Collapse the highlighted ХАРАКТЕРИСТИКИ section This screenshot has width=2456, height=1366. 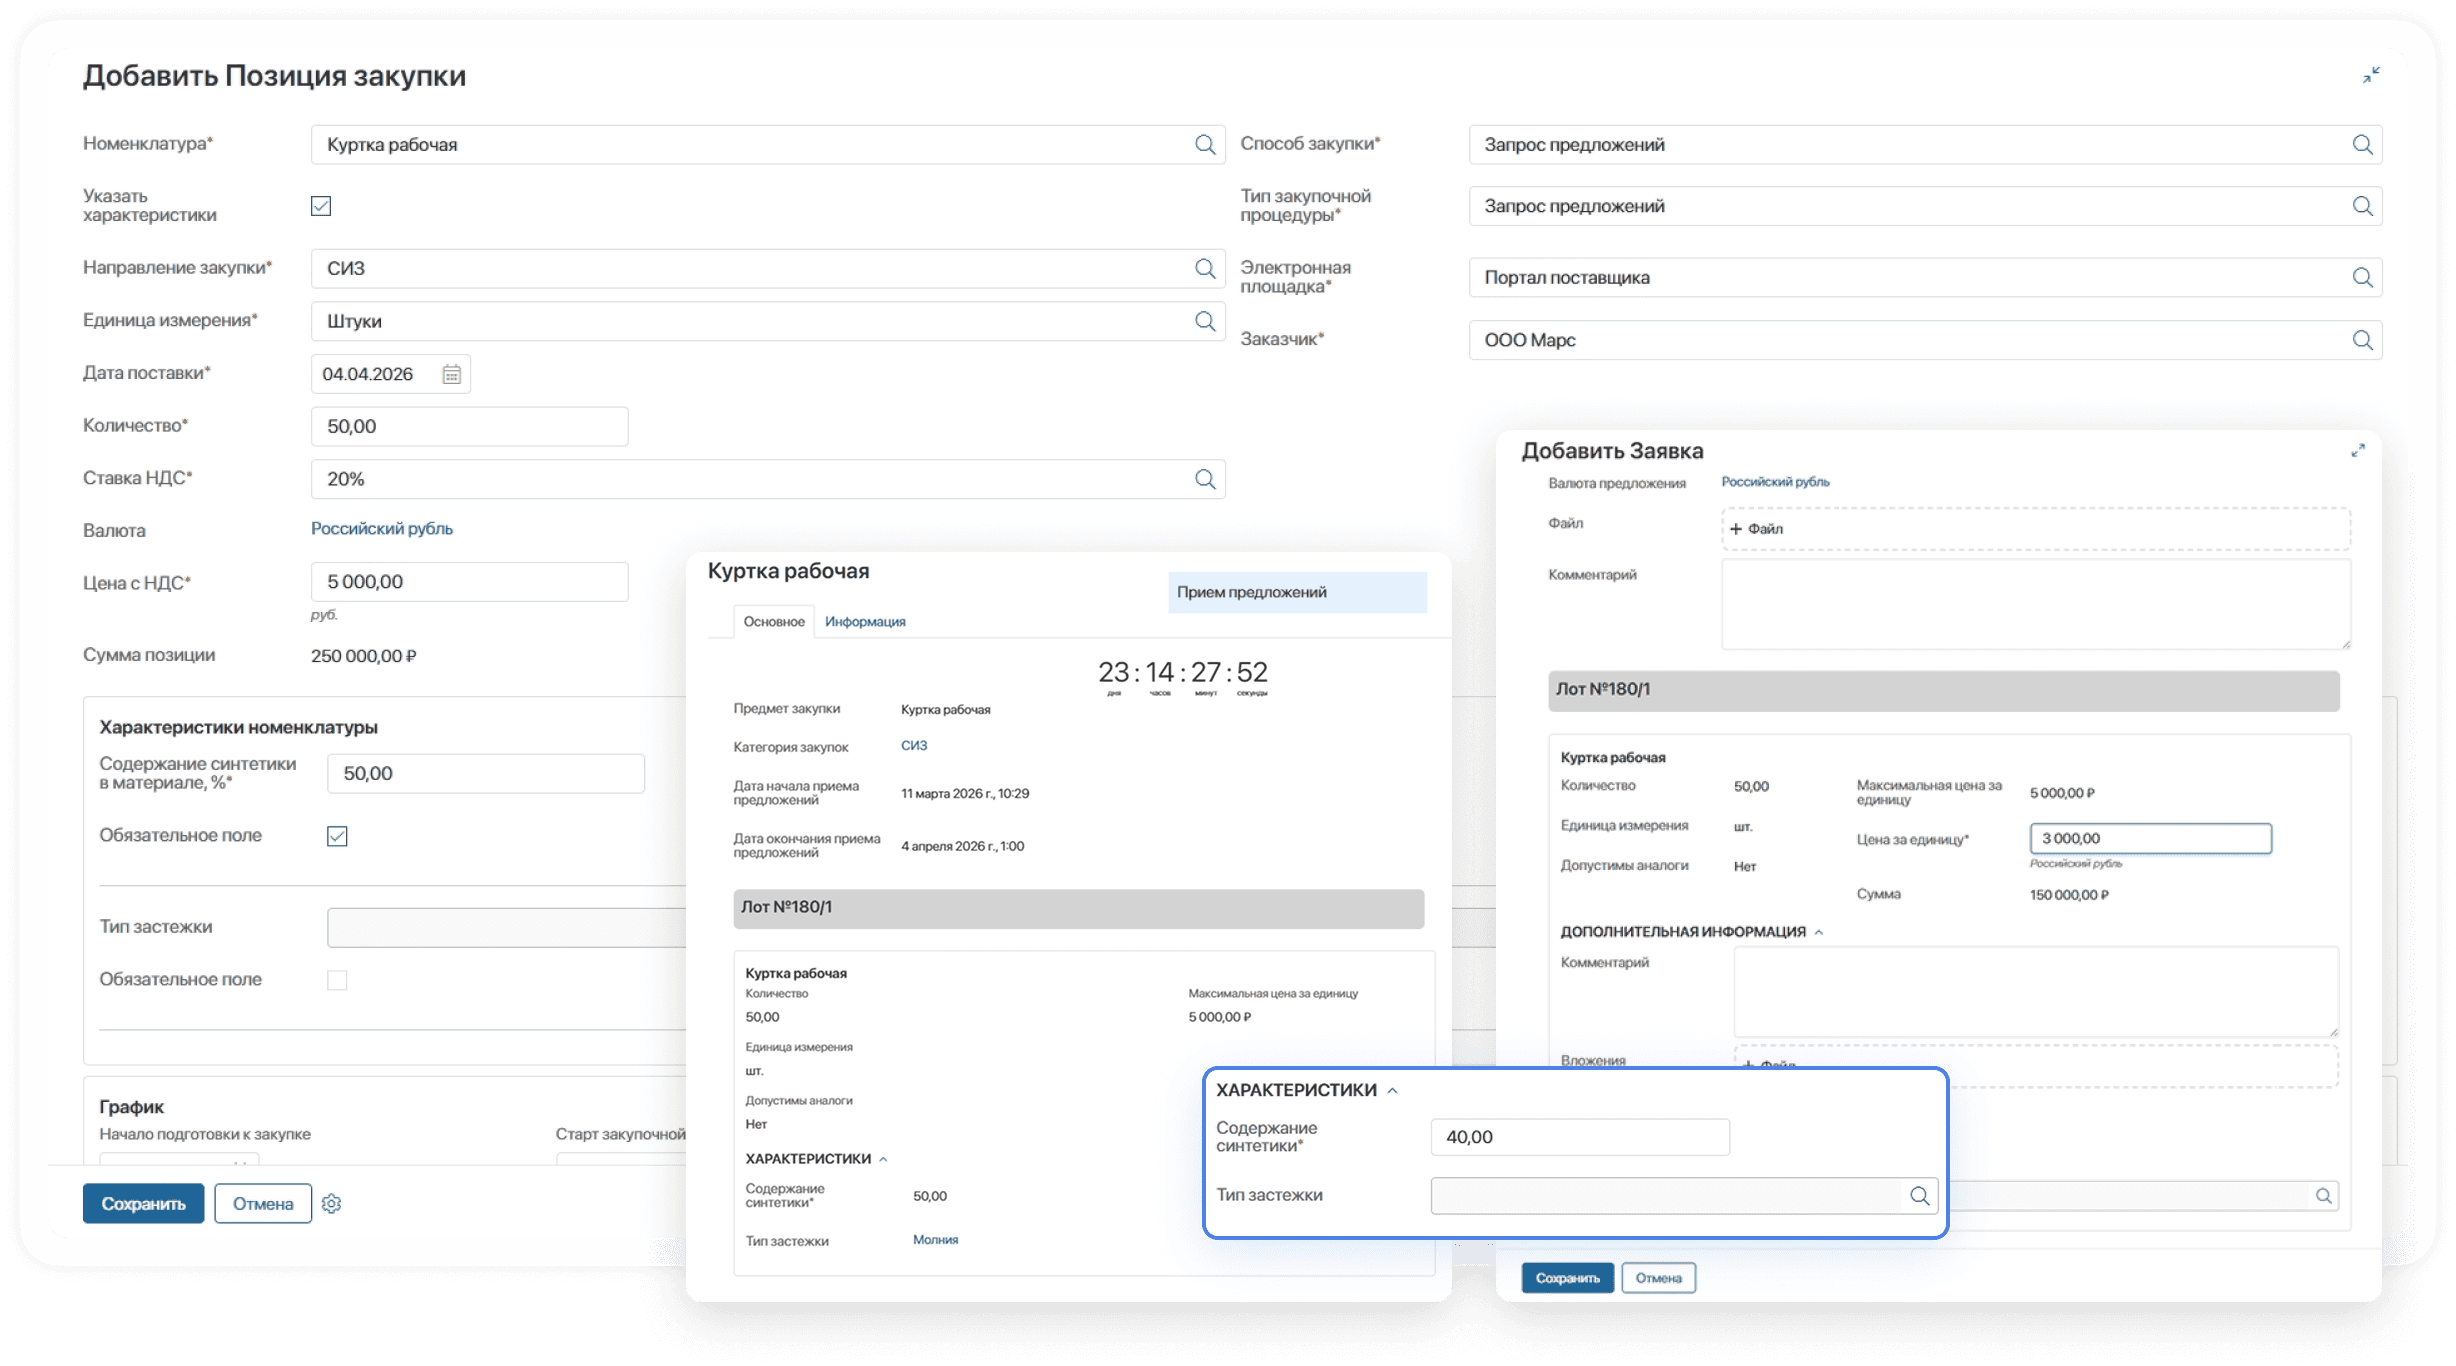coord(1392,1091)
